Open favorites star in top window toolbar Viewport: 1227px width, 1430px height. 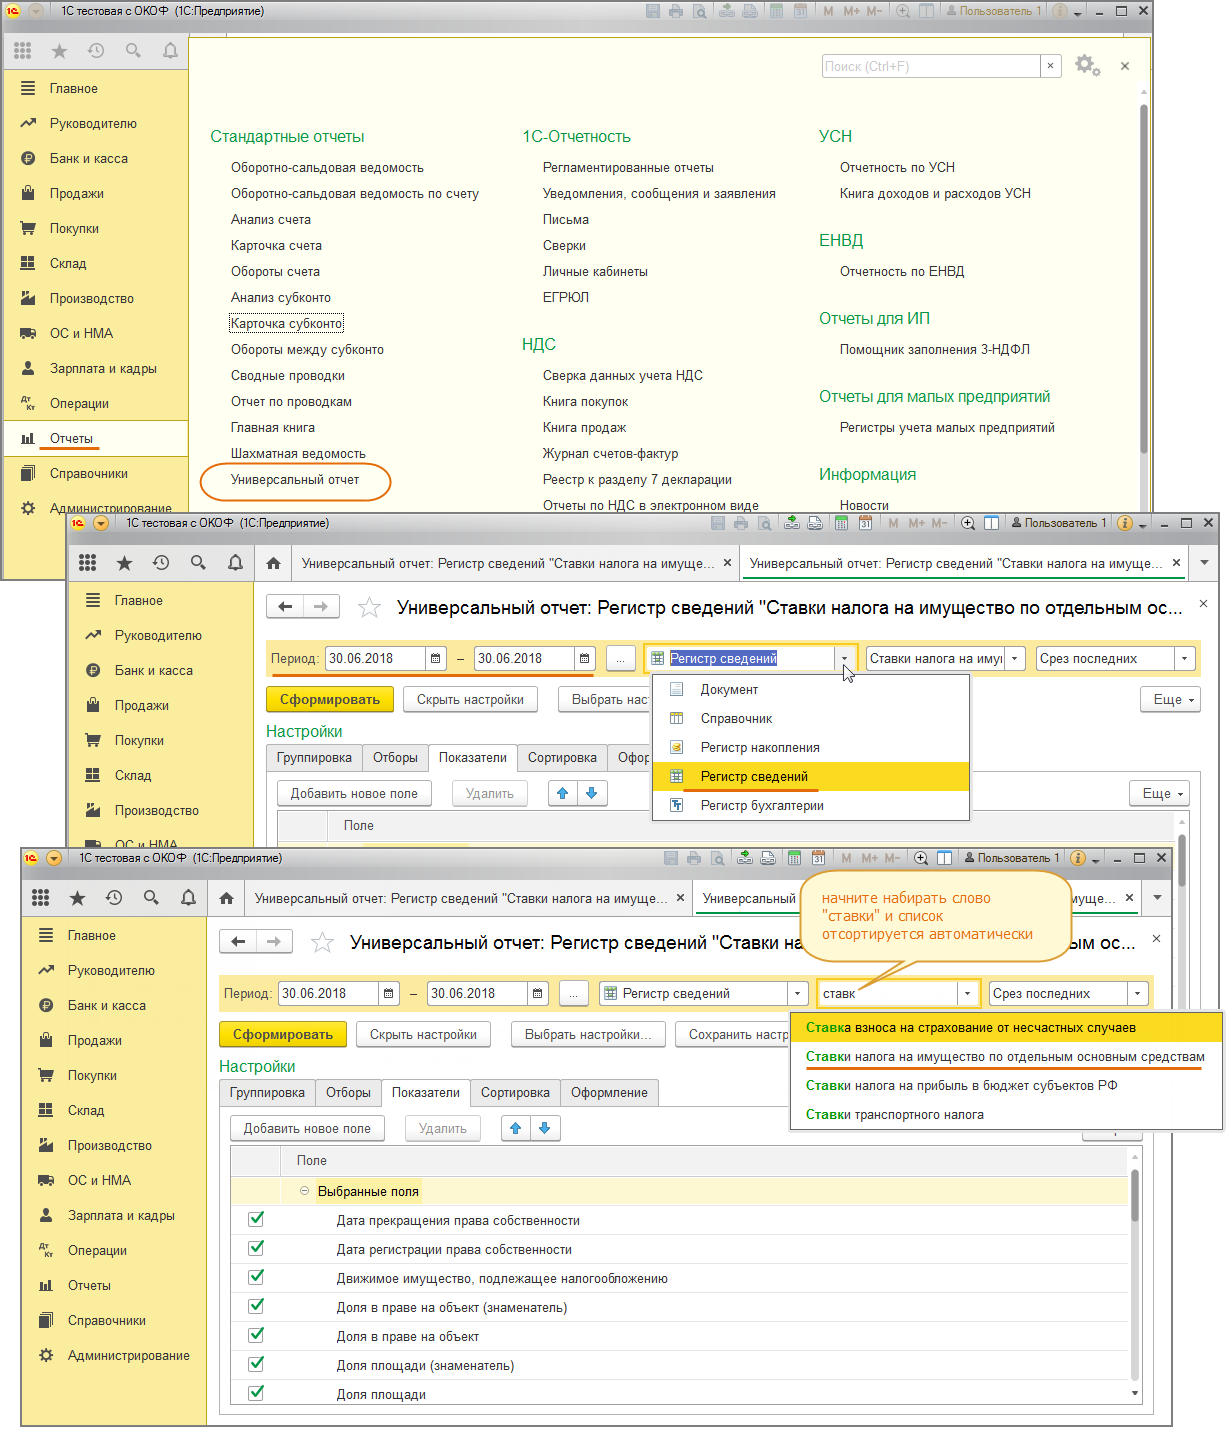click(x=59, y=50)
